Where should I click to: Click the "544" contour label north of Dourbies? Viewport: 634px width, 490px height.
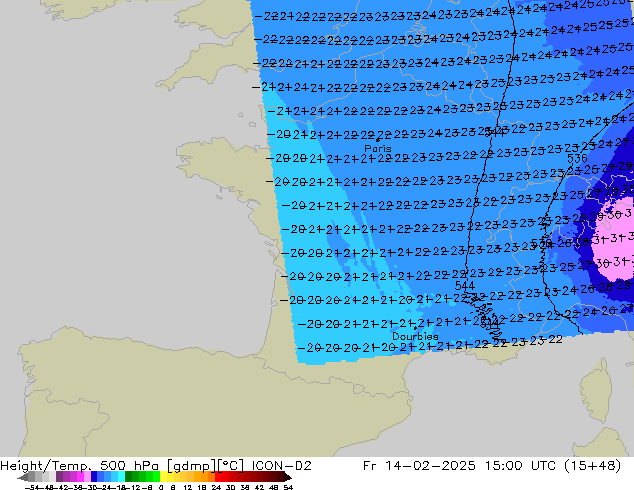point(465,286)
